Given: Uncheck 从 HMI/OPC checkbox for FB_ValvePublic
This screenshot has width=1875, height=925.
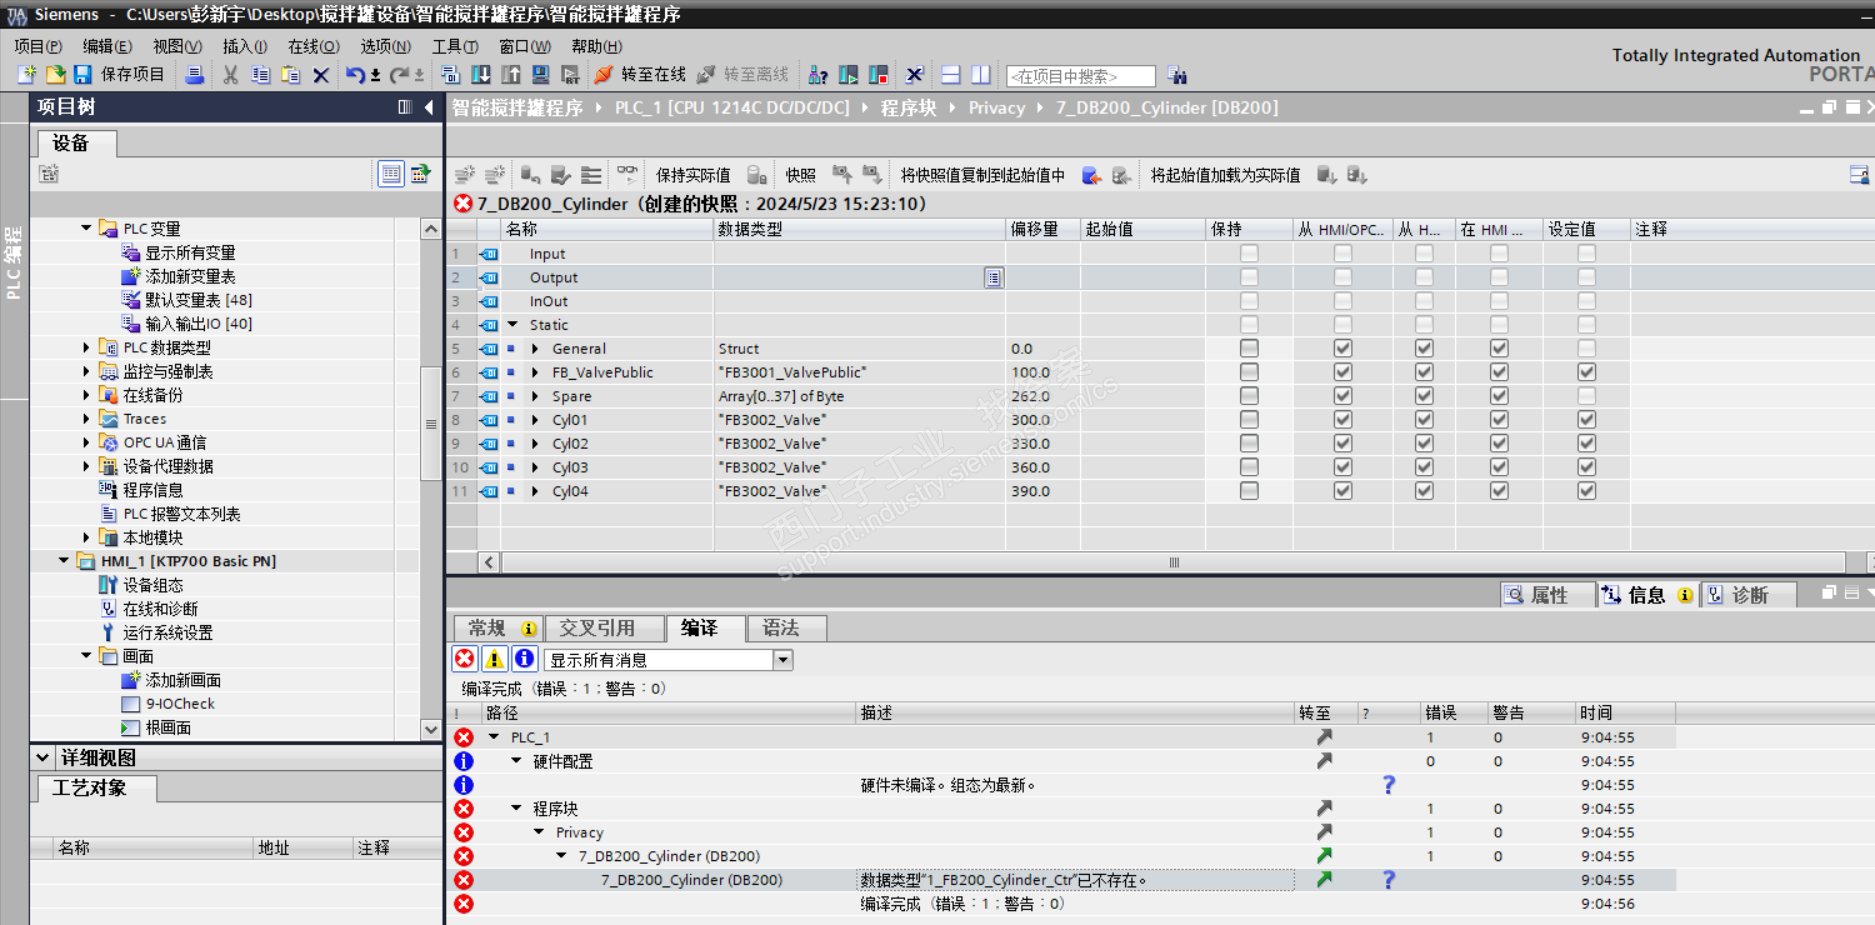Looking at the screenshot, I should coord(1343,372).
